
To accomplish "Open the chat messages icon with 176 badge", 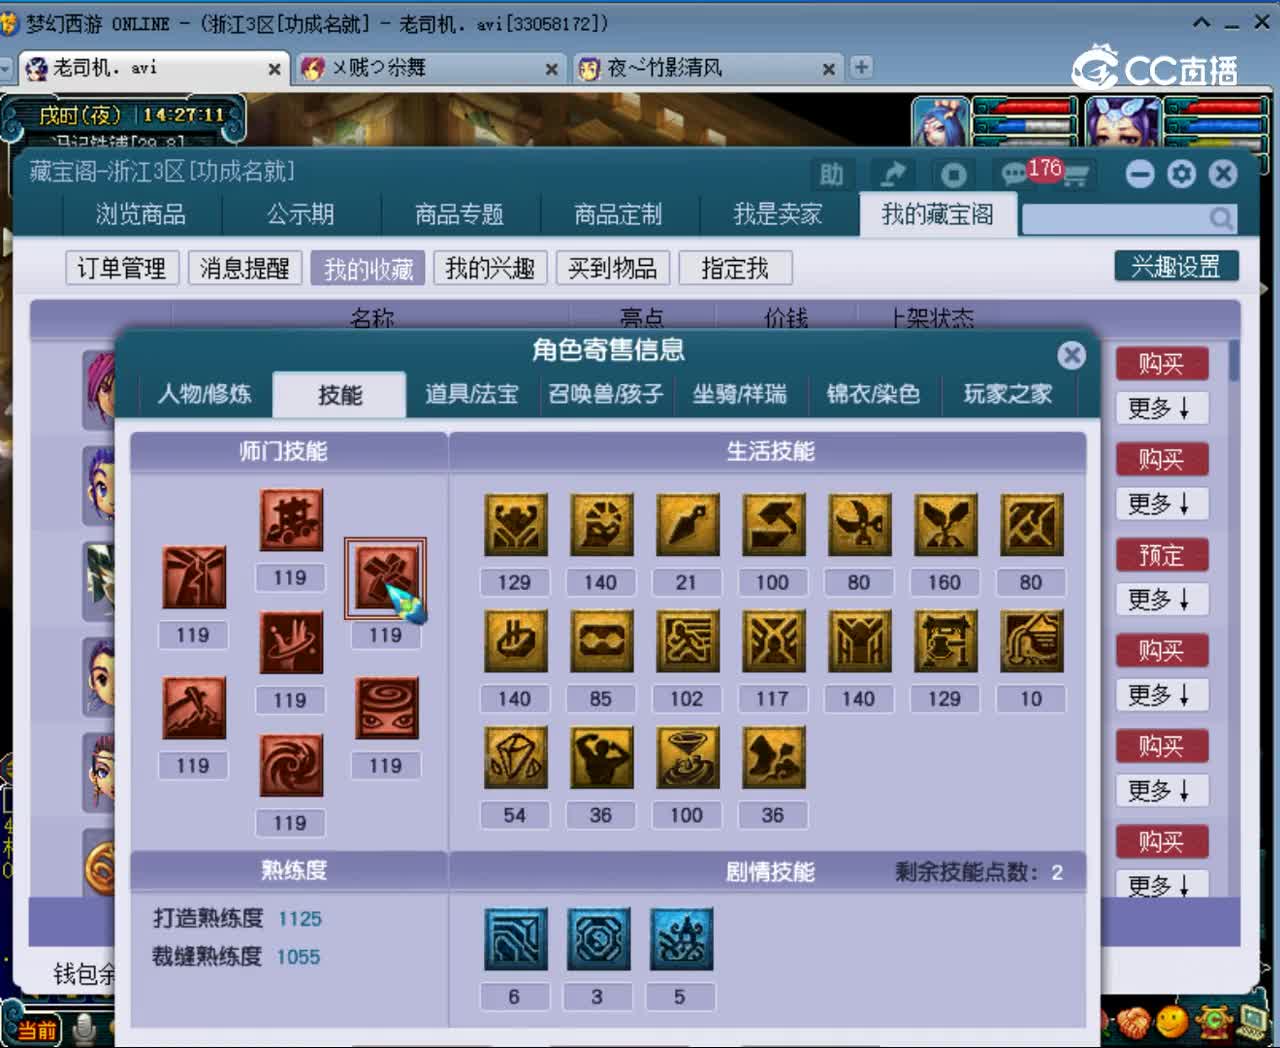I will 1015,175.
